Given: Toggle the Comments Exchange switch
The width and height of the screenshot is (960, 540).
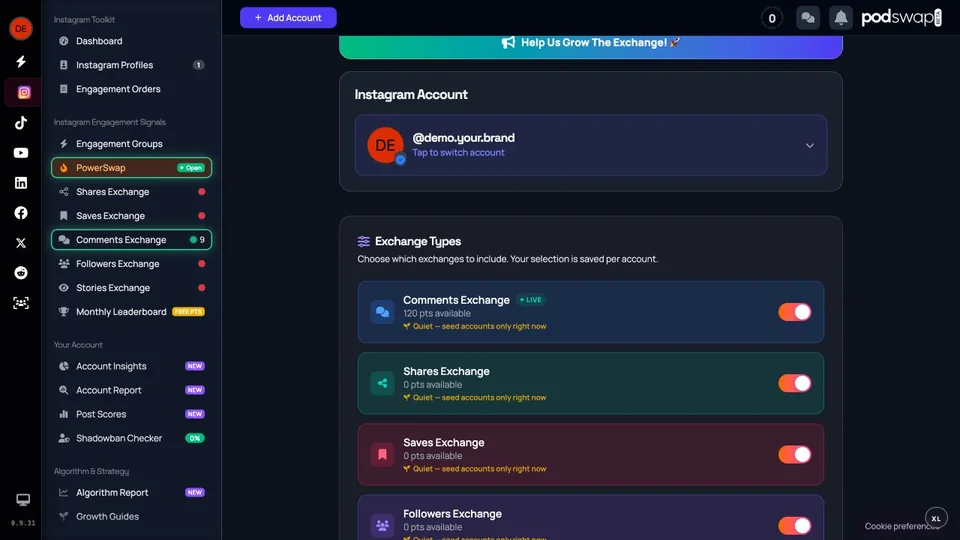Looking at the screenshot, I should click(x=795, y=312).
